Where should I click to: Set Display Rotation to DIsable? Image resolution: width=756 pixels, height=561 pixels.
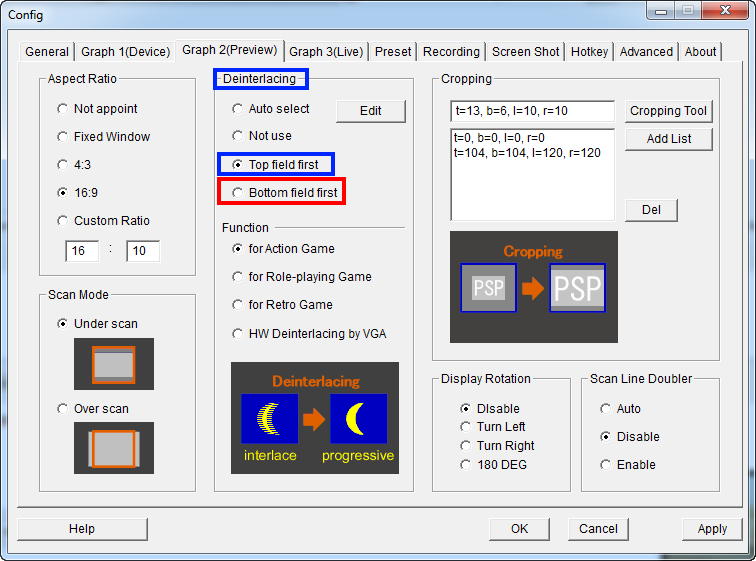coord(490,409)
